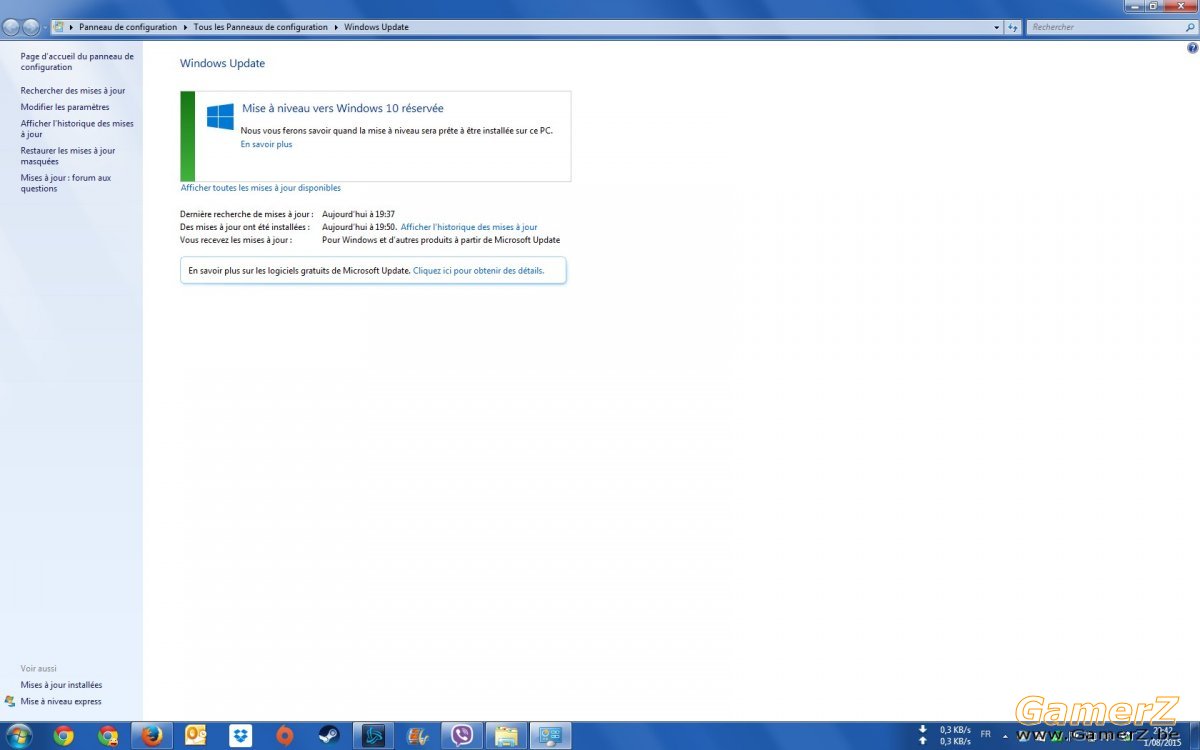The image size is (1200, 750).
Task: Open File Explorer from the taskbar
Action: pos(507,736)
